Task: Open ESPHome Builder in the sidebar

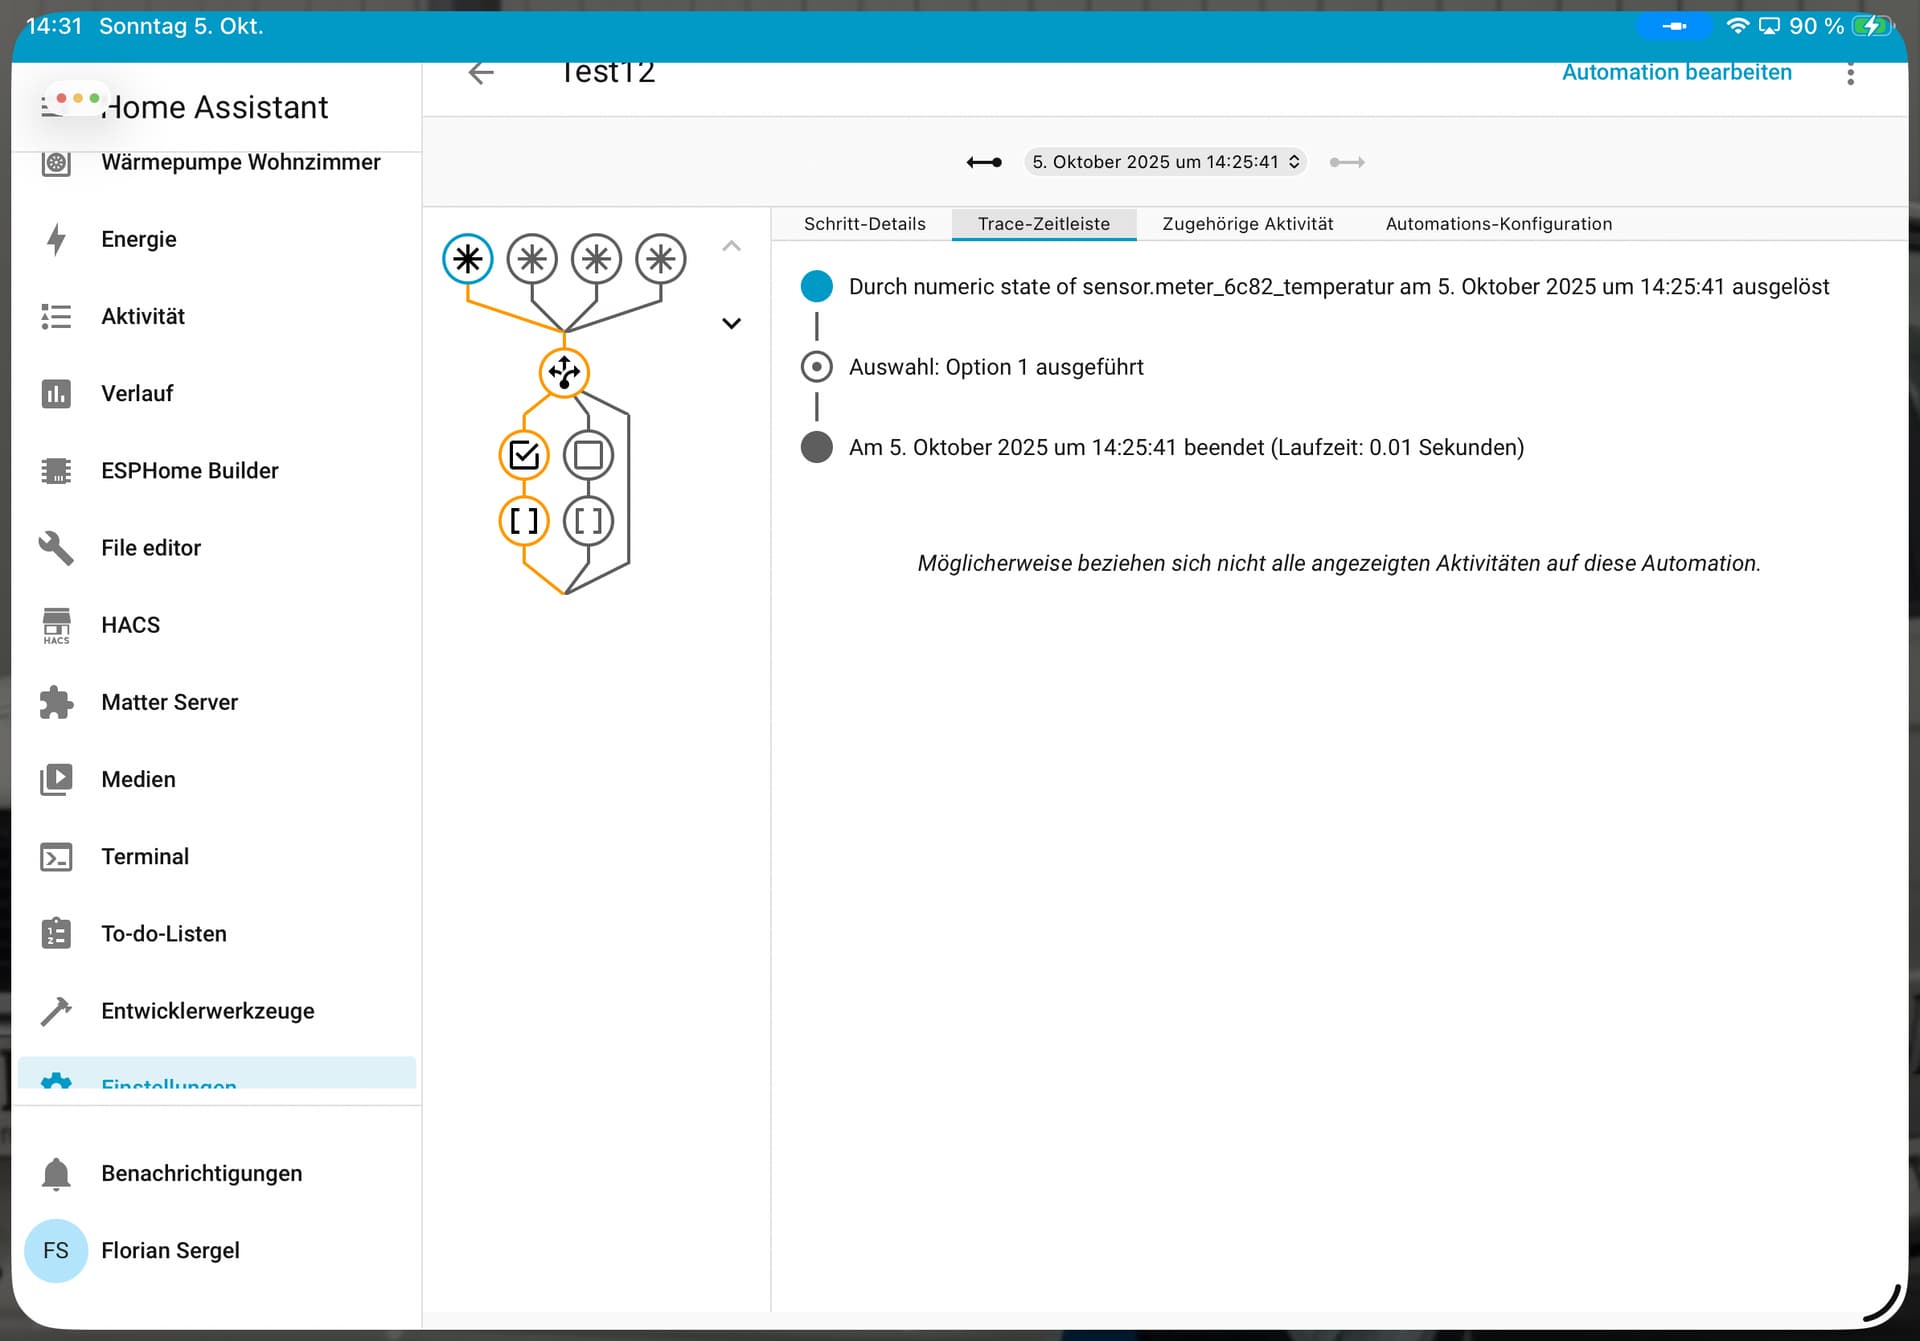Action: (x=189, y=471)
